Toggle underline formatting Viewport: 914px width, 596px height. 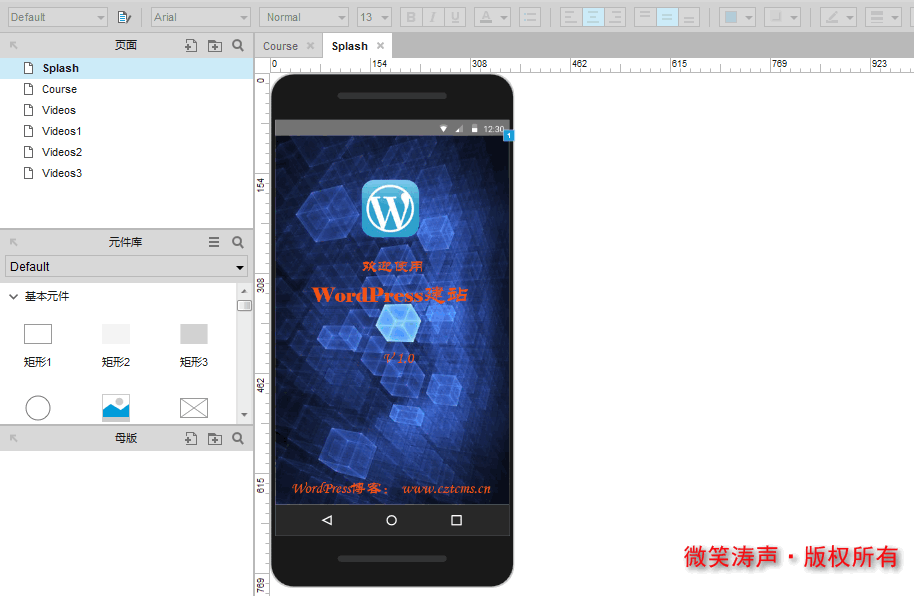click(x=455, y=17)
